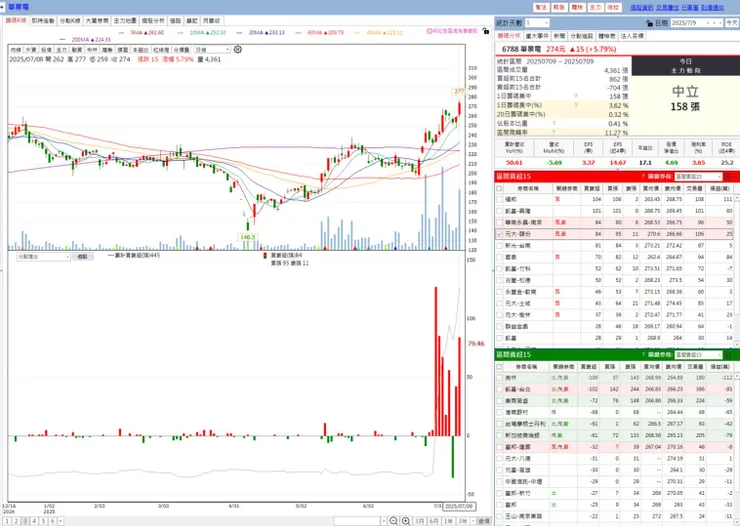The image size is (740, 526).
Task: Uncheck the checked 元大 row checkbox
Action: (499, 234)
